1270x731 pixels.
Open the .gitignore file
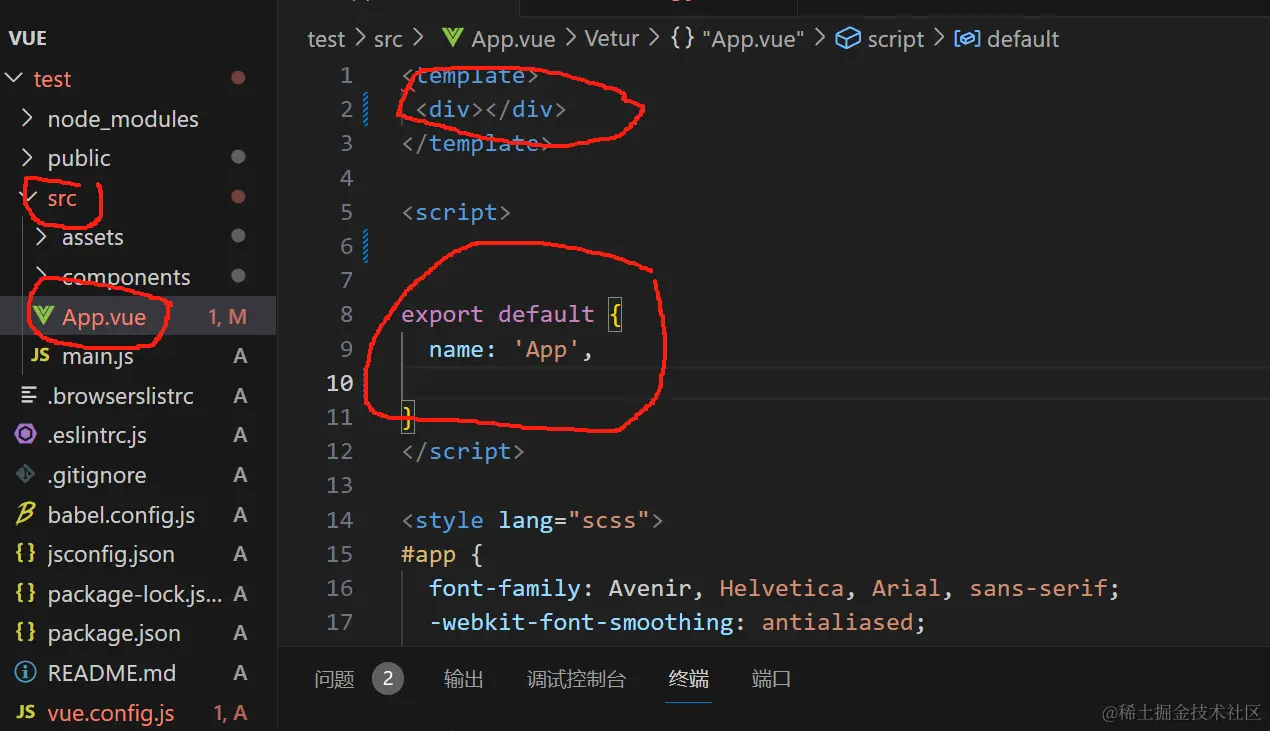coord(97,475)
